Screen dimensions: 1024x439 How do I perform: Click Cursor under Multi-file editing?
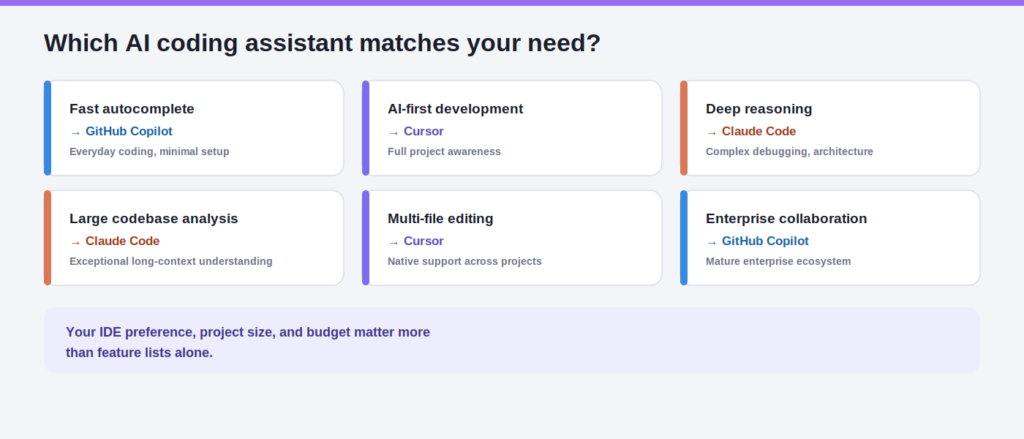coord(423,241)
